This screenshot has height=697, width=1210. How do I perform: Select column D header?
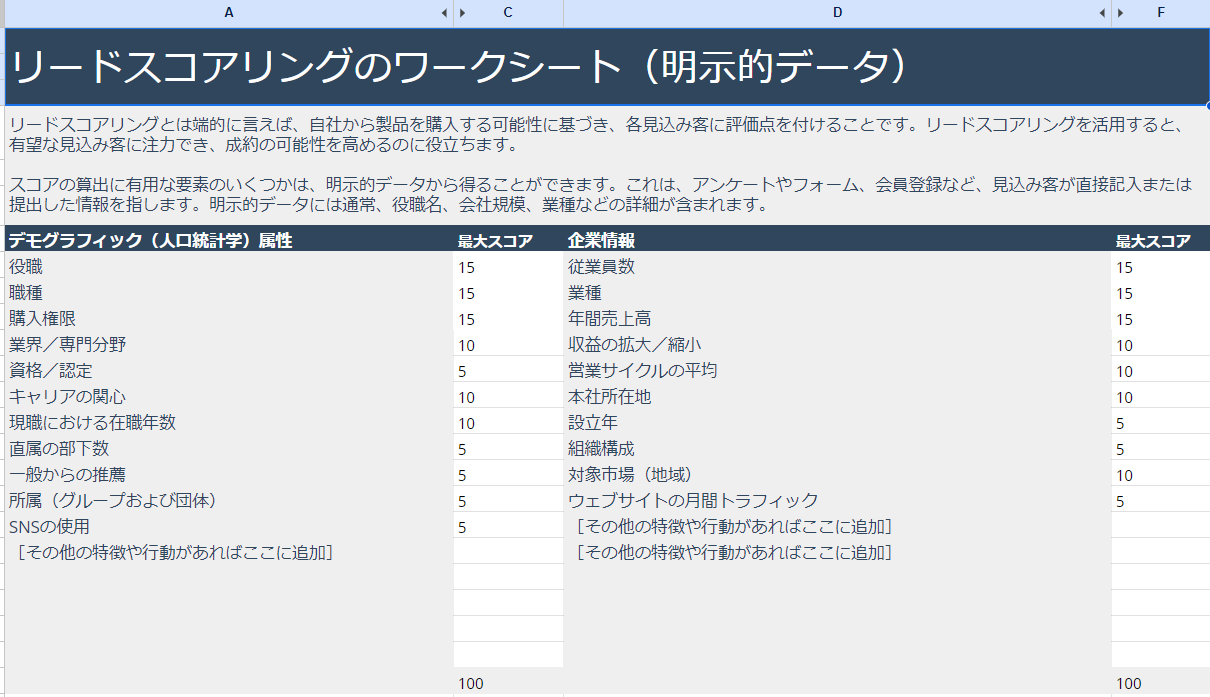[x=837, y=13]
